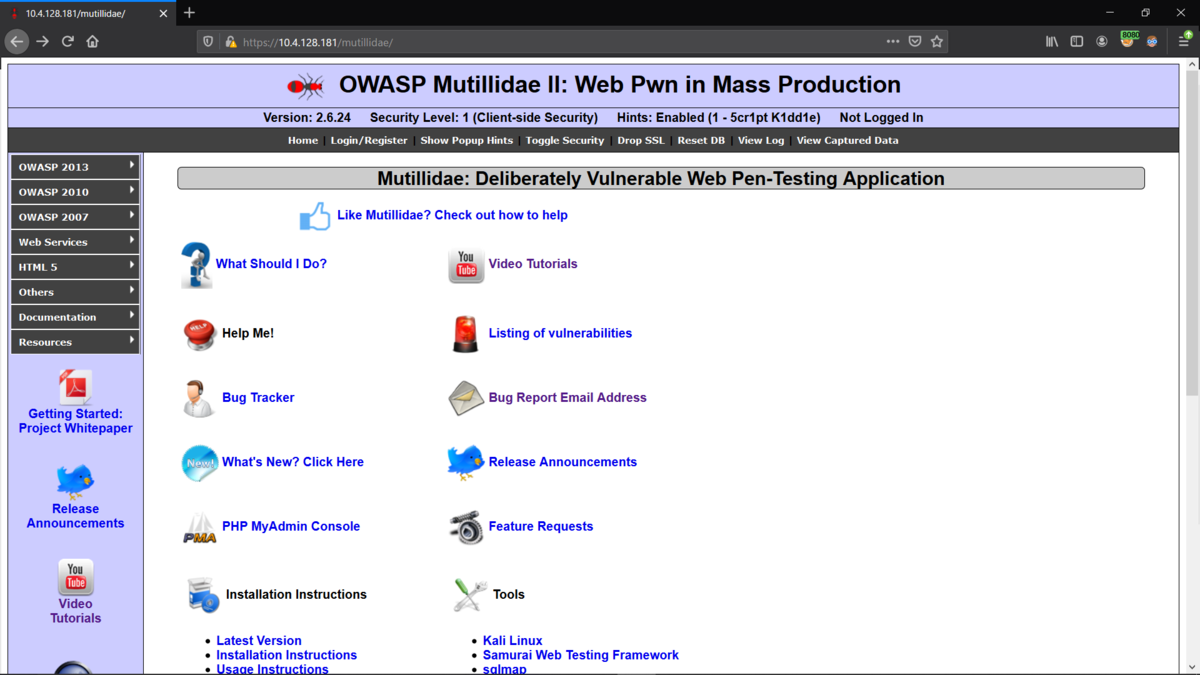Click the blue bird icon beside Release Announcements link

pyautogui.click(x=466, y=462)
